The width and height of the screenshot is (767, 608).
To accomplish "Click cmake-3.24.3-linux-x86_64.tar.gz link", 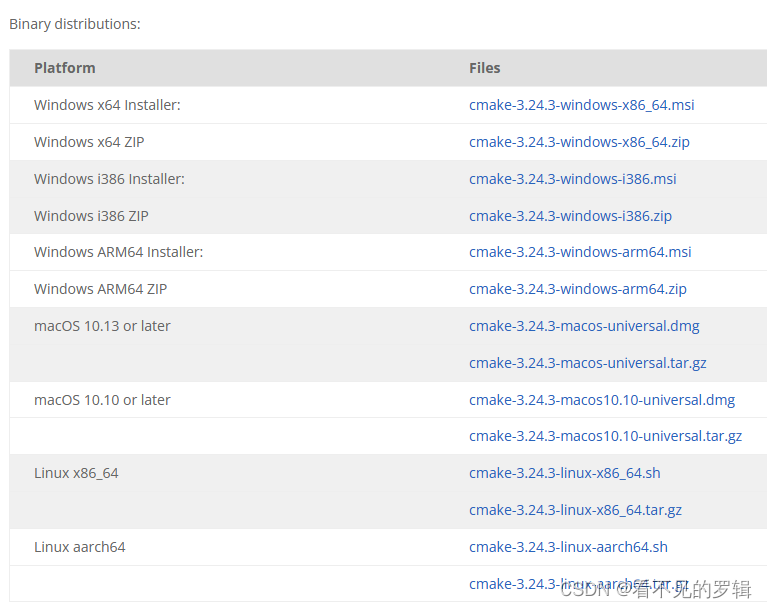I will point(575,510).
